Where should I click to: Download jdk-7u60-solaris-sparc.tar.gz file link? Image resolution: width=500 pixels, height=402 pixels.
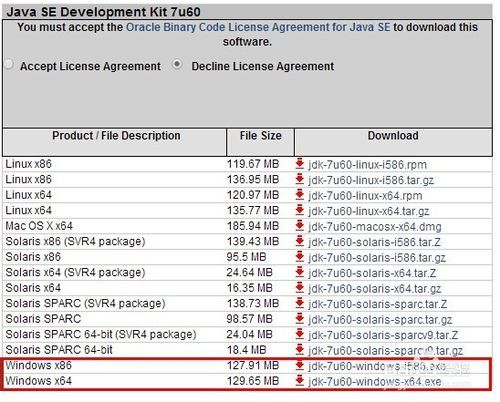380,320
